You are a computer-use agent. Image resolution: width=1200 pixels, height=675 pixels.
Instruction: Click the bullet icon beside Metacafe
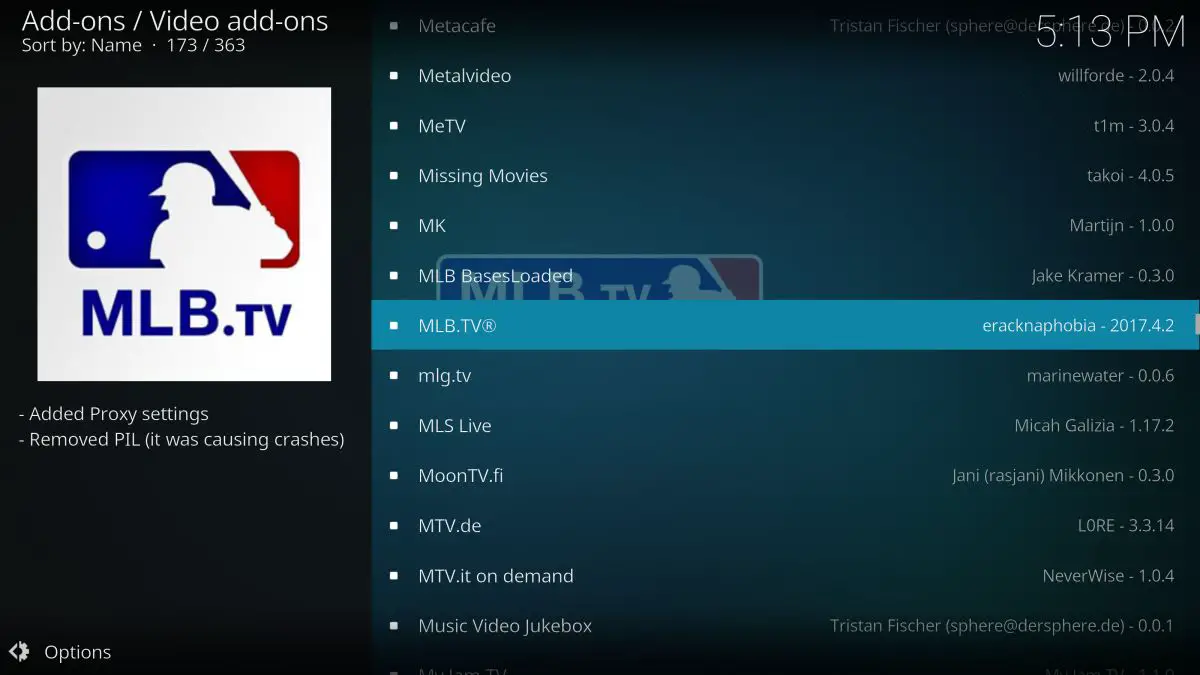[394, 26]
